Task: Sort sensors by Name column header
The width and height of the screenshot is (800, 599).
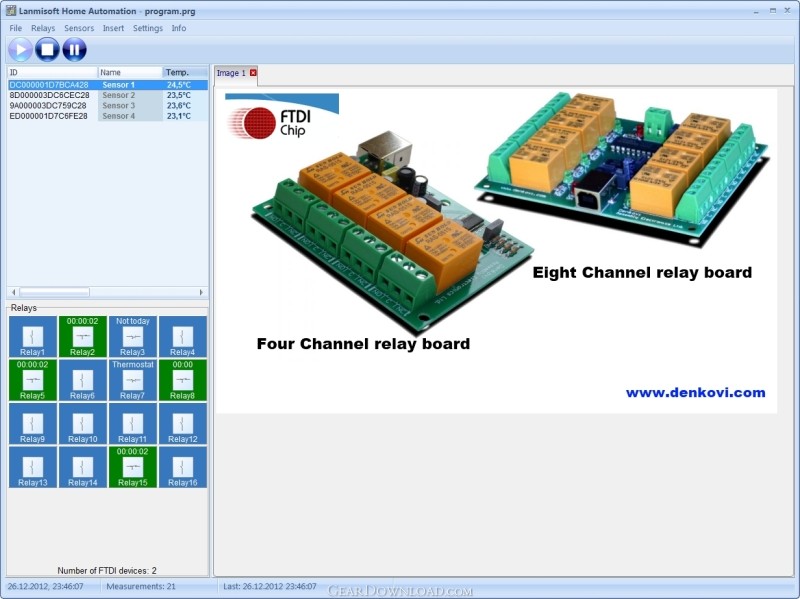Action: 131,72
